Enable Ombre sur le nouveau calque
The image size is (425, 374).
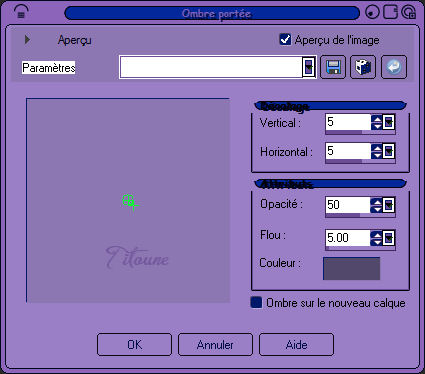coord(256,302)
